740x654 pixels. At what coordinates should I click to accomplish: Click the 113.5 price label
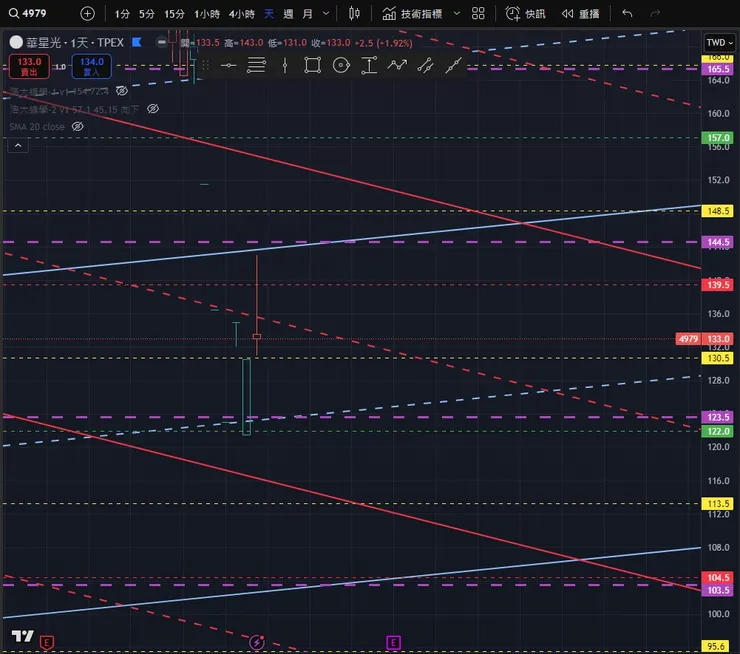(x=718, y=503)
